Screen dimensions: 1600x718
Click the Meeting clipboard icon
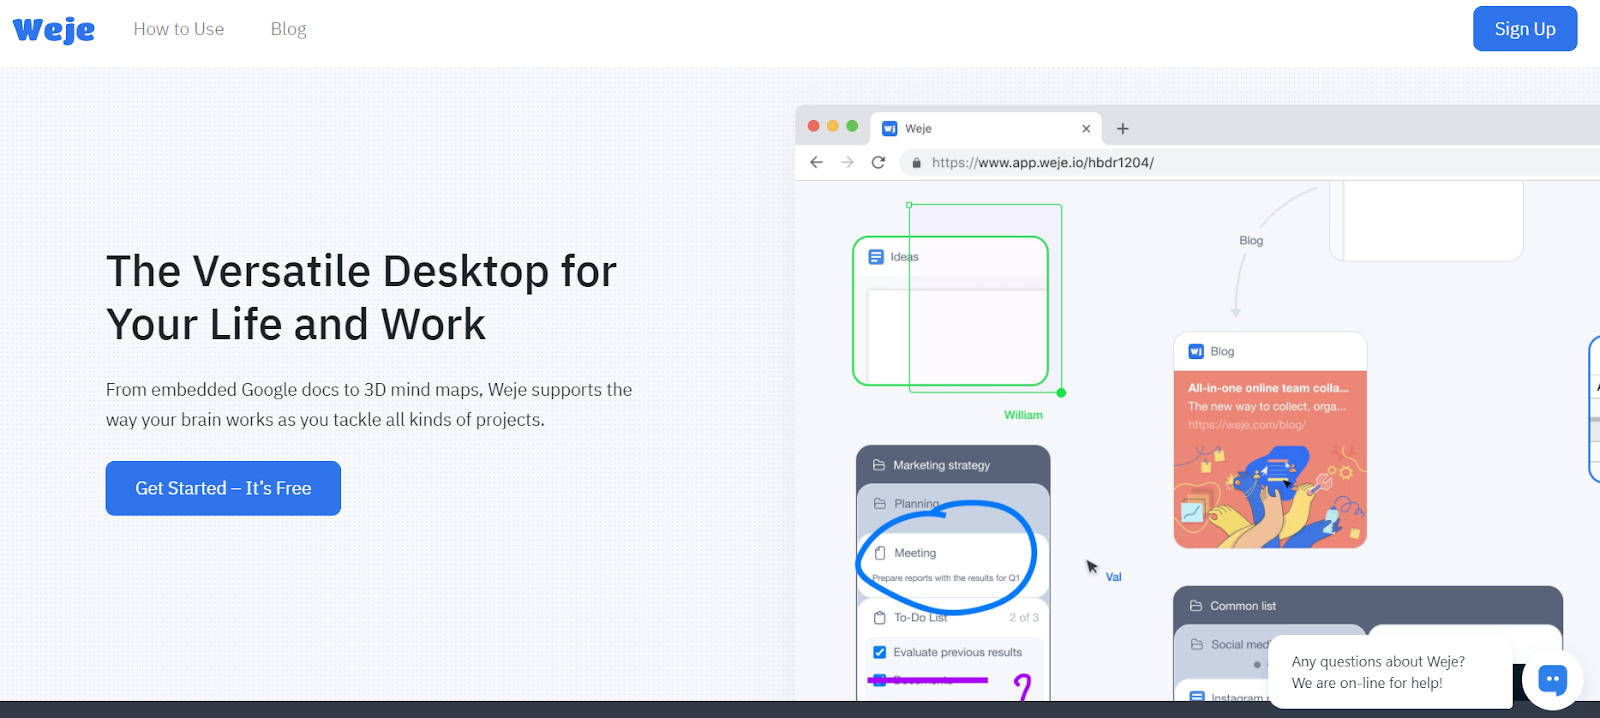click(x=880, y=553)
